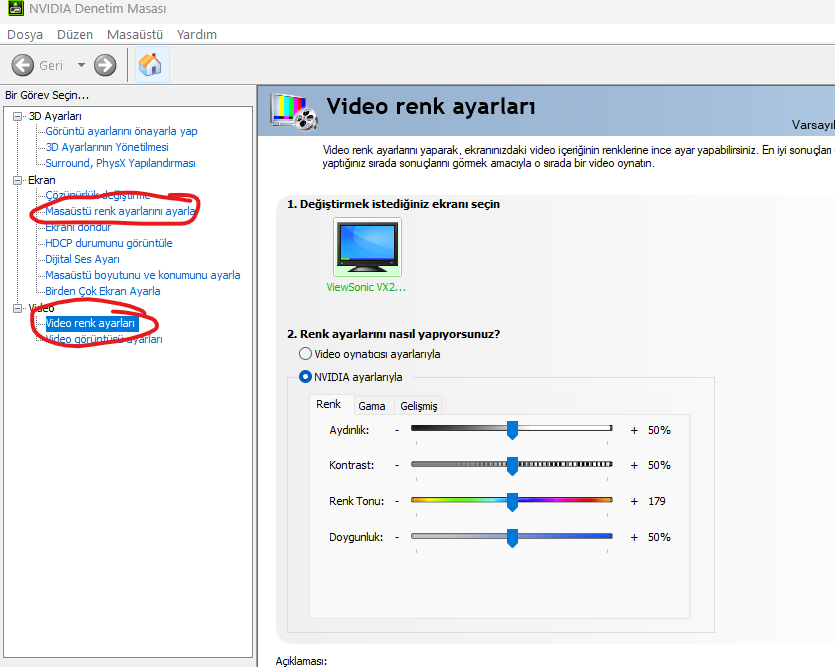Open Birden Çok Ekran Ayarla
The image size is (835, 667).
[x=103, y=291]
